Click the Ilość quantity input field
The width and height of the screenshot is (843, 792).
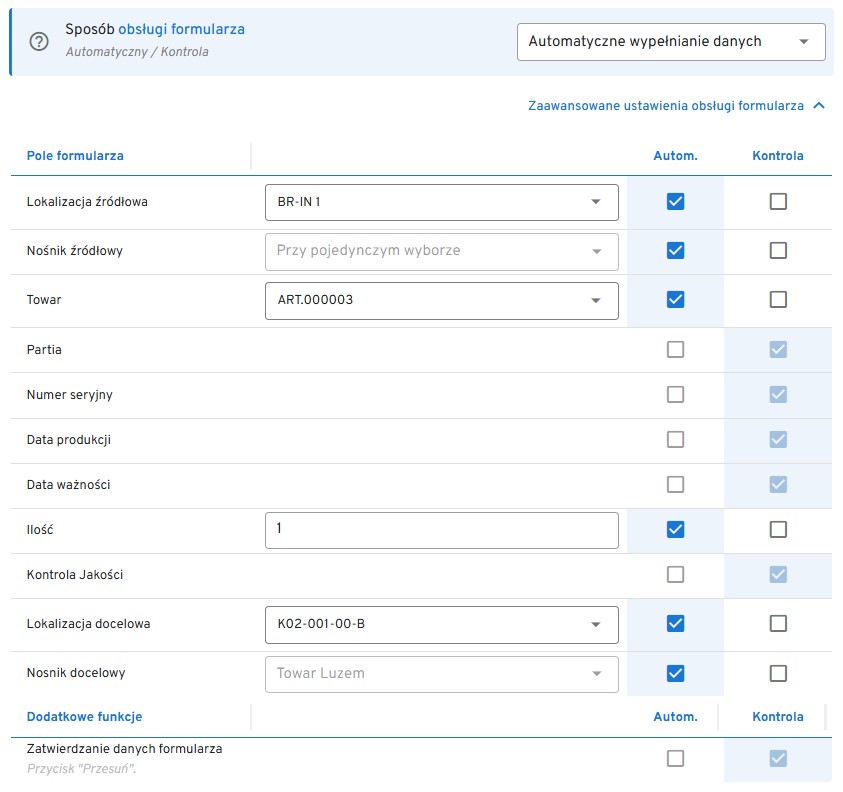coord(441,530)
